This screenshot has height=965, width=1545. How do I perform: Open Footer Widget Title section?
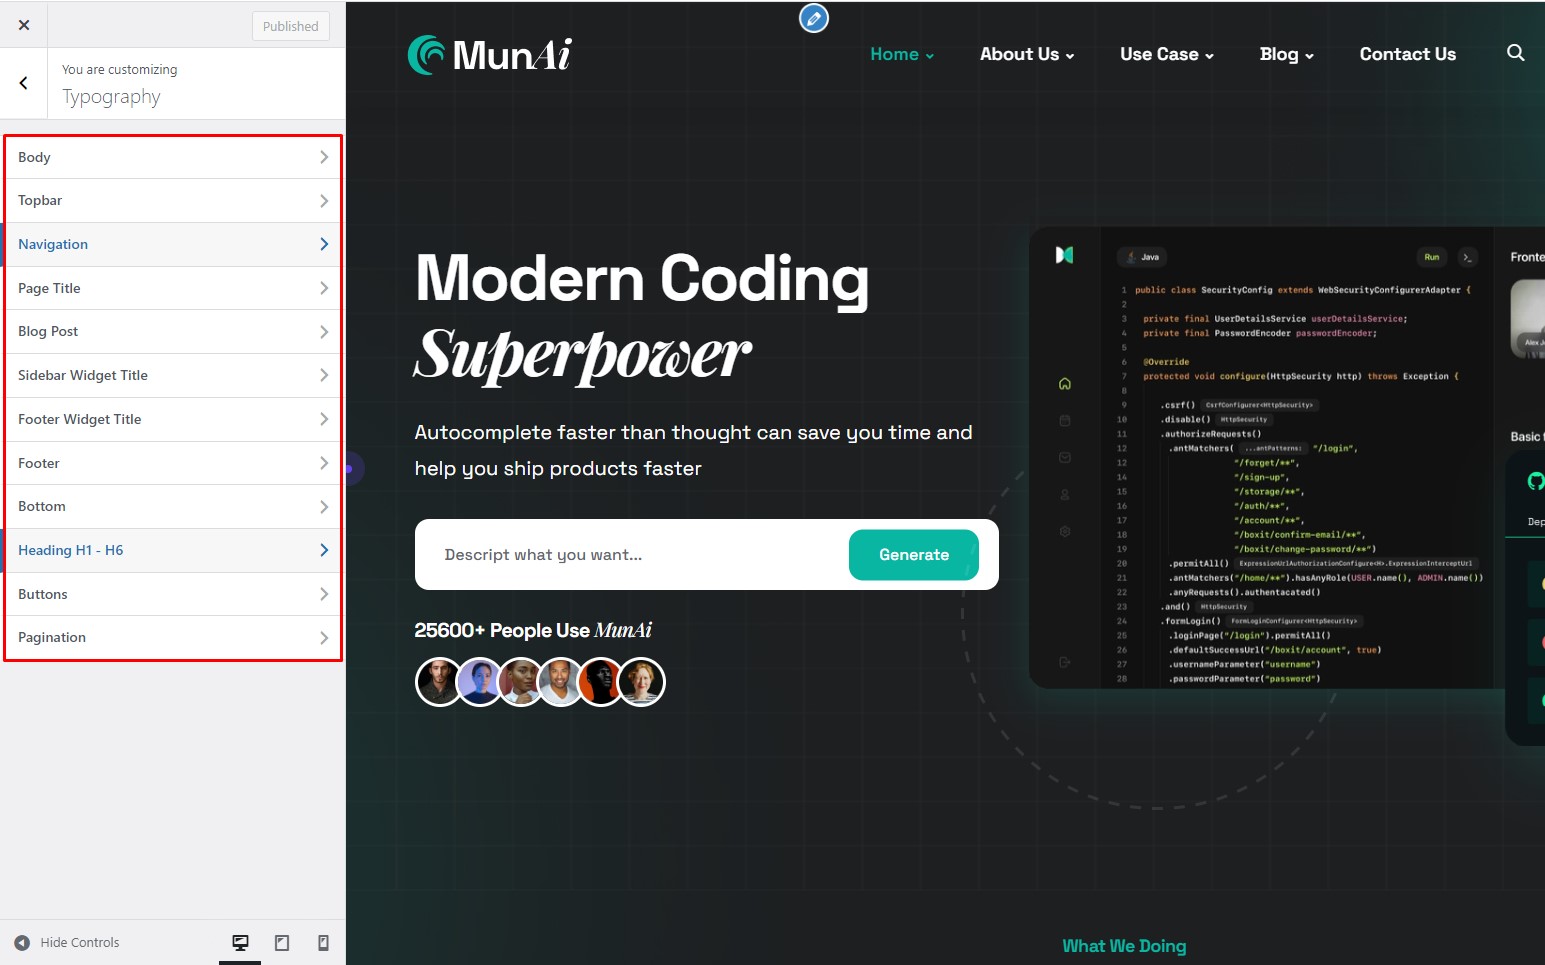(173, 419)
